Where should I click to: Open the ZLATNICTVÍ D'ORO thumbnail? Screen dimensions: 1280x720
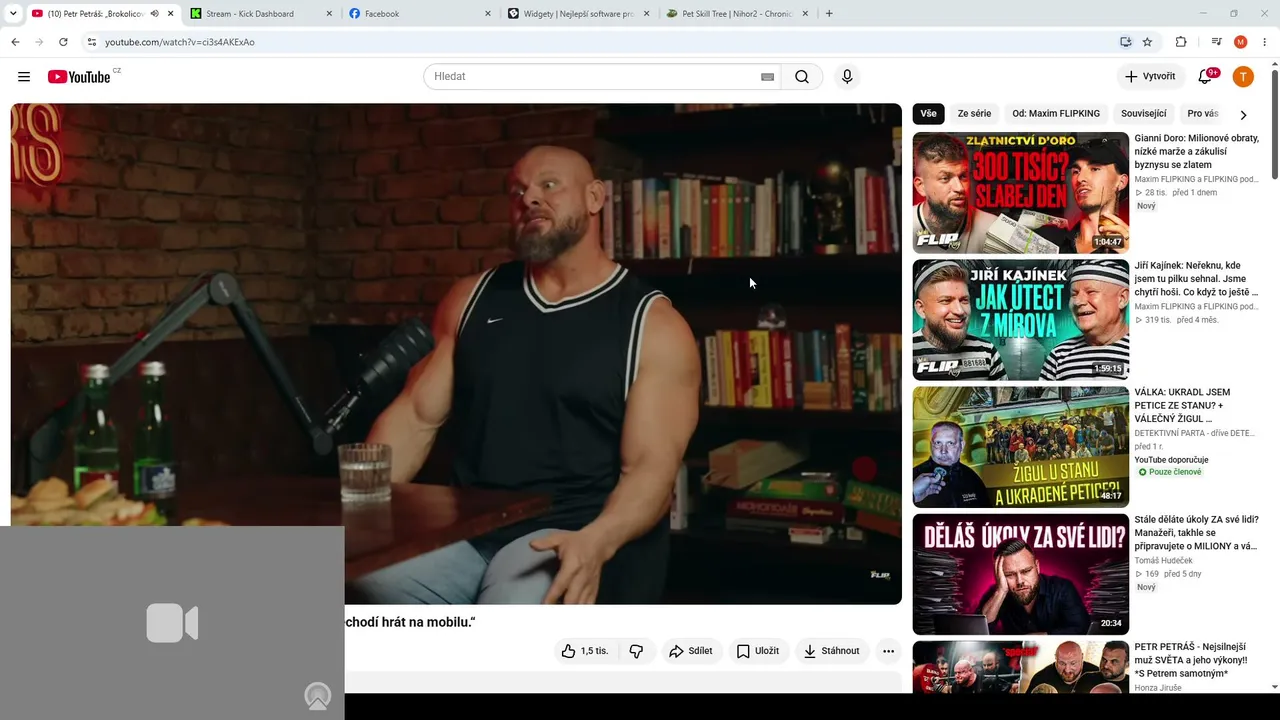coord(1020,192)
